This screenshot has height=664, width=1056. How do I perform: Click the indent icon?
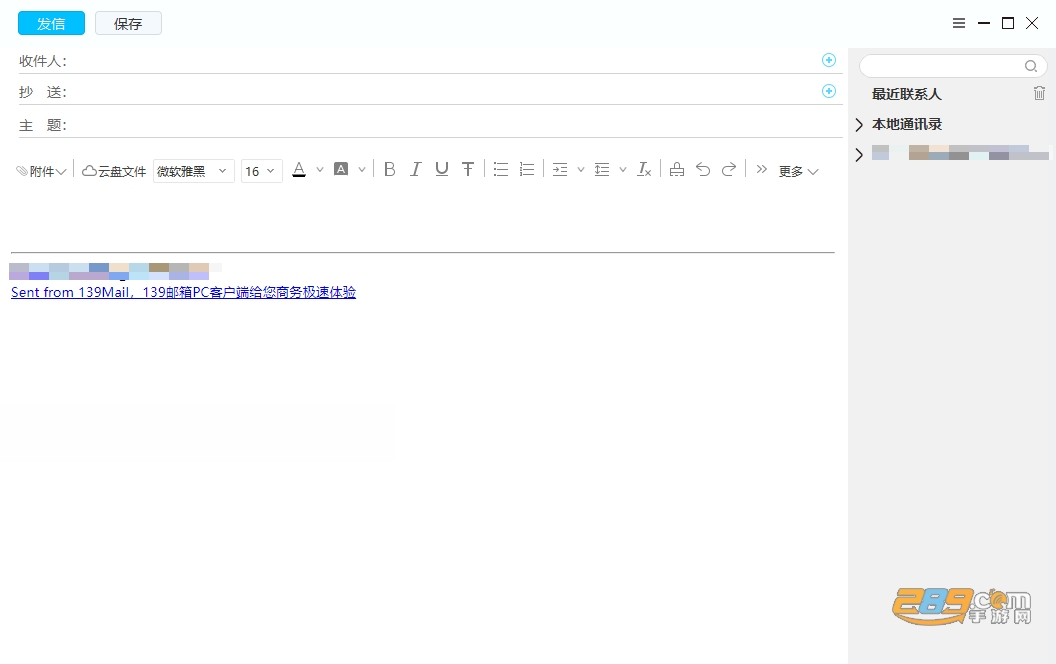tap(560, 170)
